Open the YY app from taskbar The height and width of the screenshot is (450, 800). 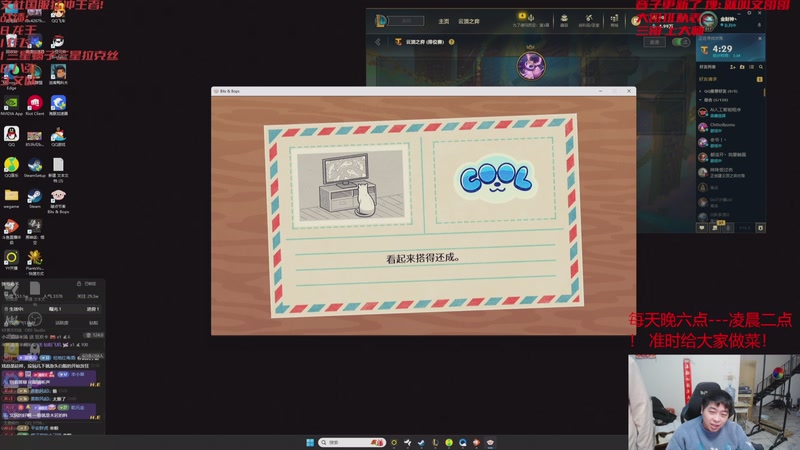[x=394, y=442]
